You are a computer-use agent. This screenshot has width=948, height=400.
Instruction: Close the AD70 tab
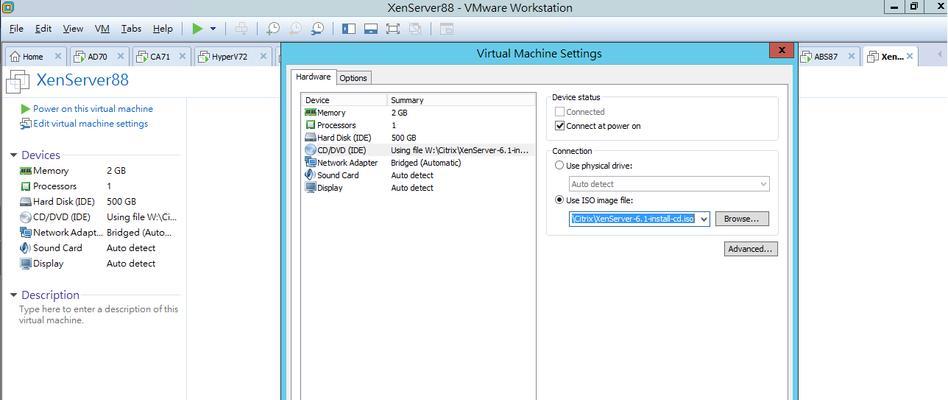120,56
